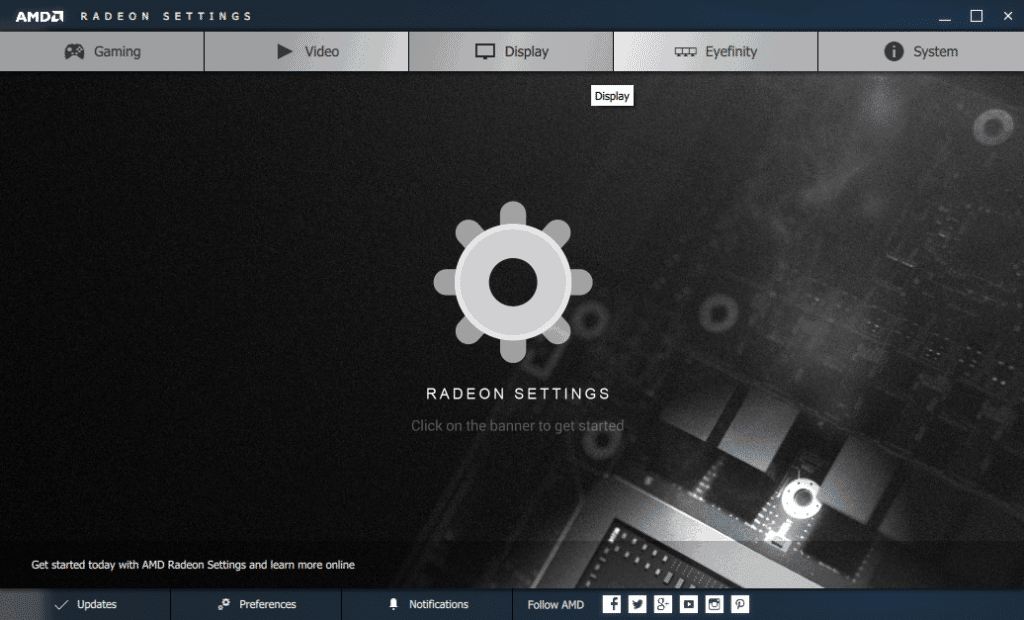Open the Preferences panel
The height and width of the screenshot is (620, 1024).
(256, 604)
